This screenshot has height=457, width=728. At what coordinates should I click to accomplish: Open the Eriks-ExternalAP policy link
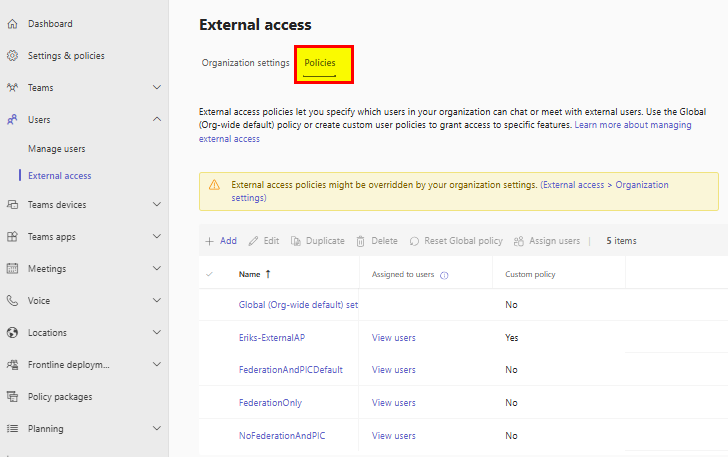tap(272, 338)
